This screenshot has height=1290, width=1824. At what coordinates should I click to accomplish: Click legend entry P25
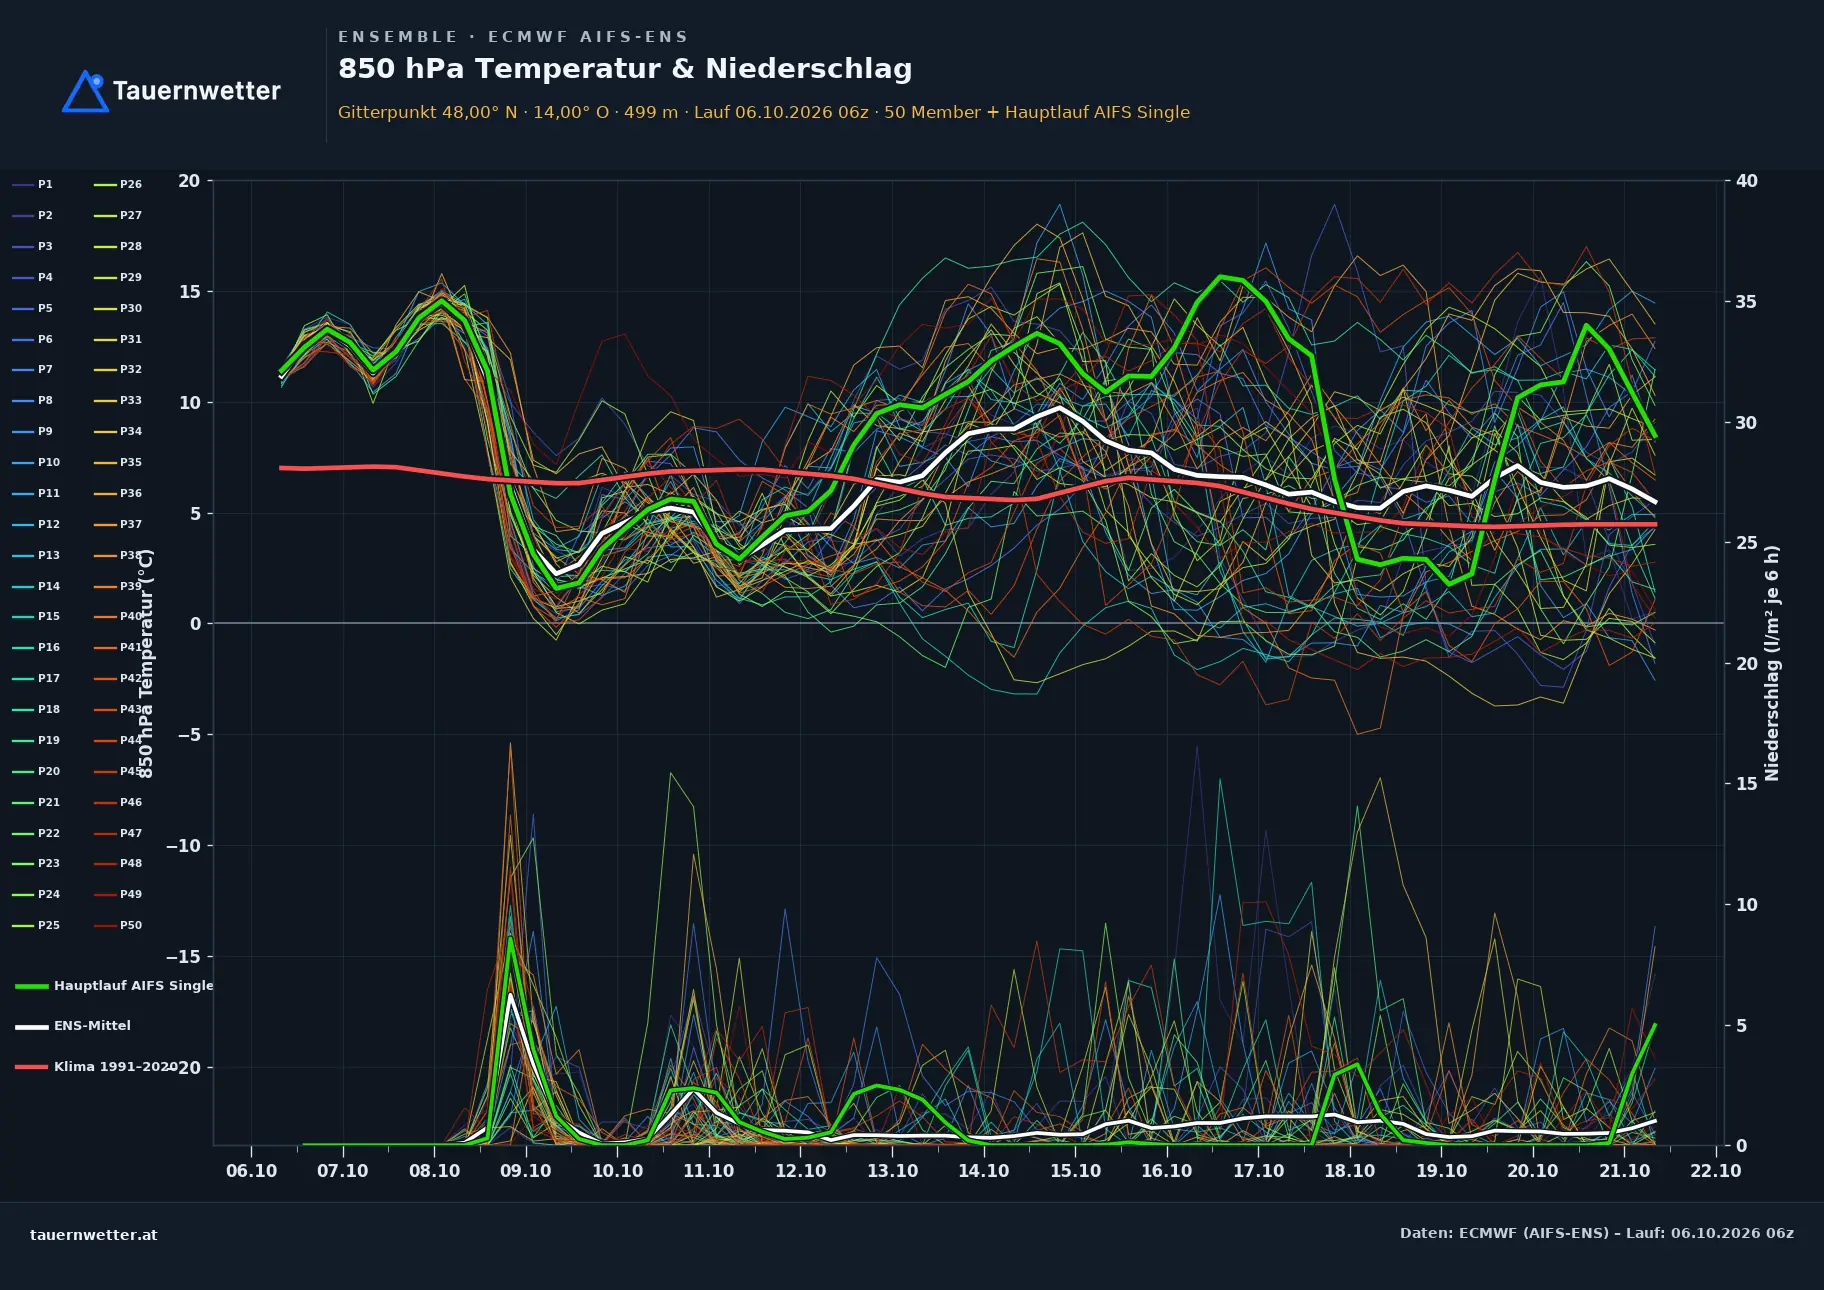(x=36, y=925)
